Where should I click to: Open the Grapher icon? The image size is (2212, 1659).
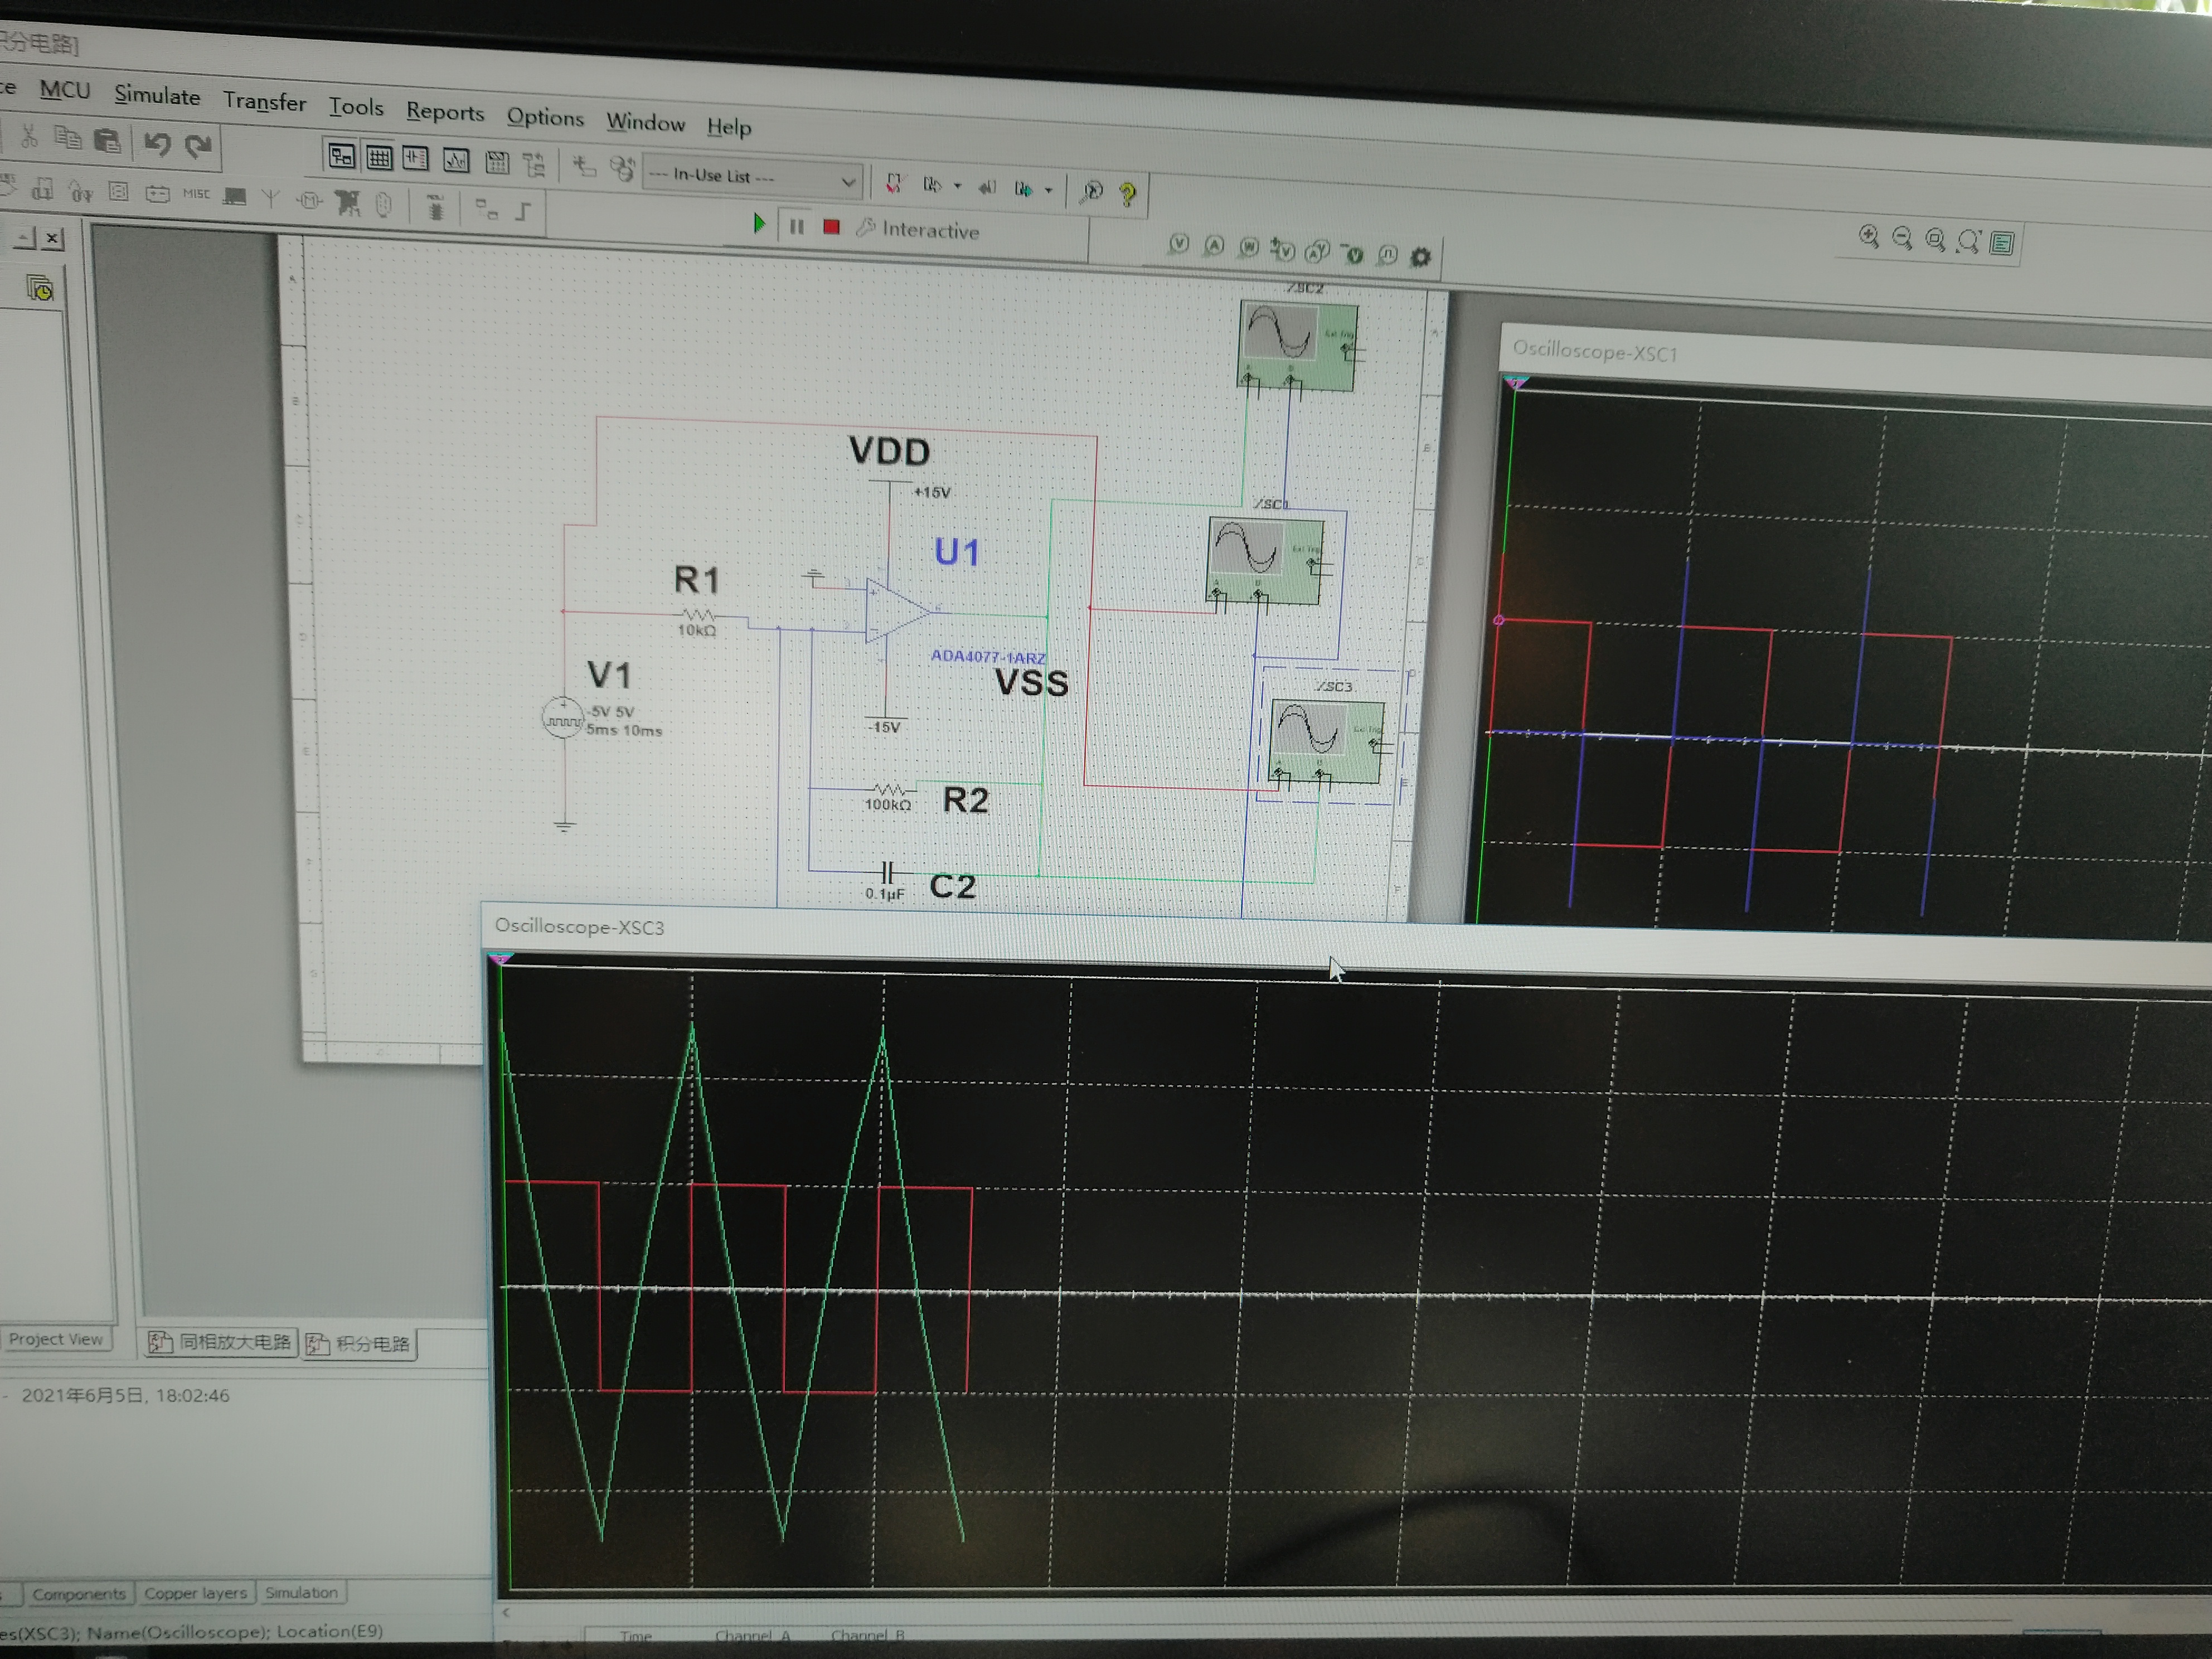coord(456,160)
